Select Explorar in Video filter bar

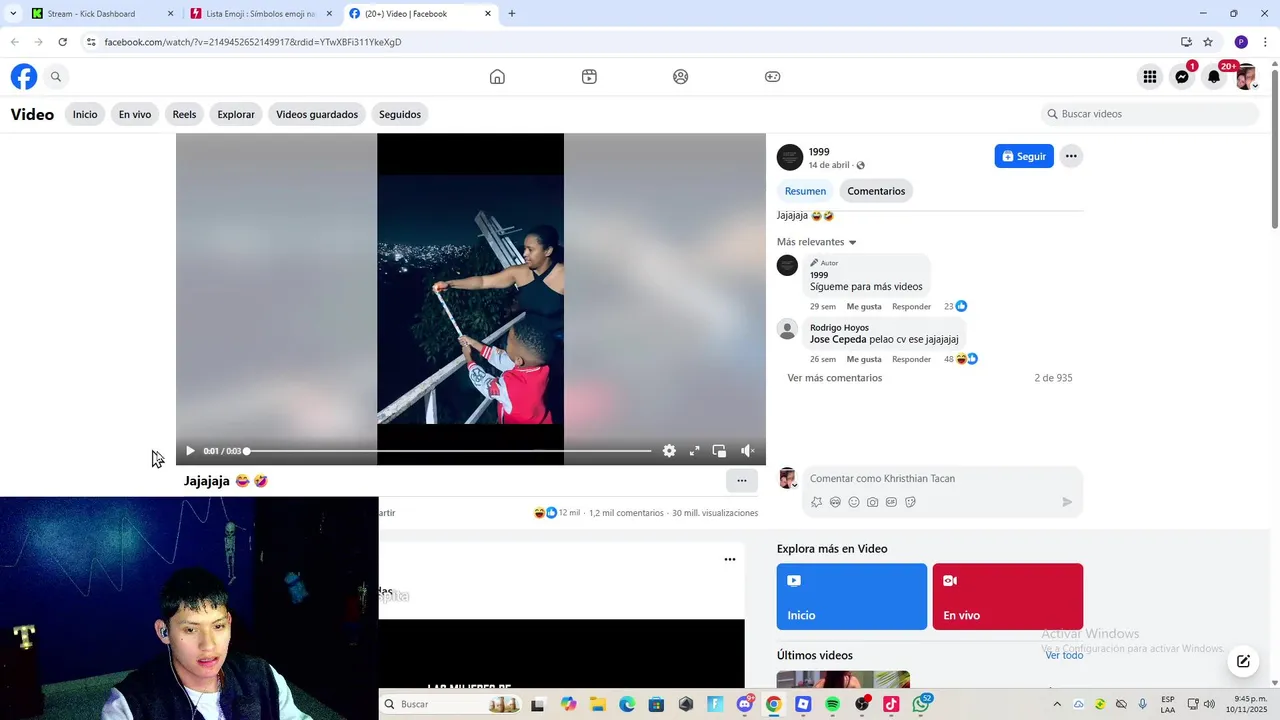point(236,114)
